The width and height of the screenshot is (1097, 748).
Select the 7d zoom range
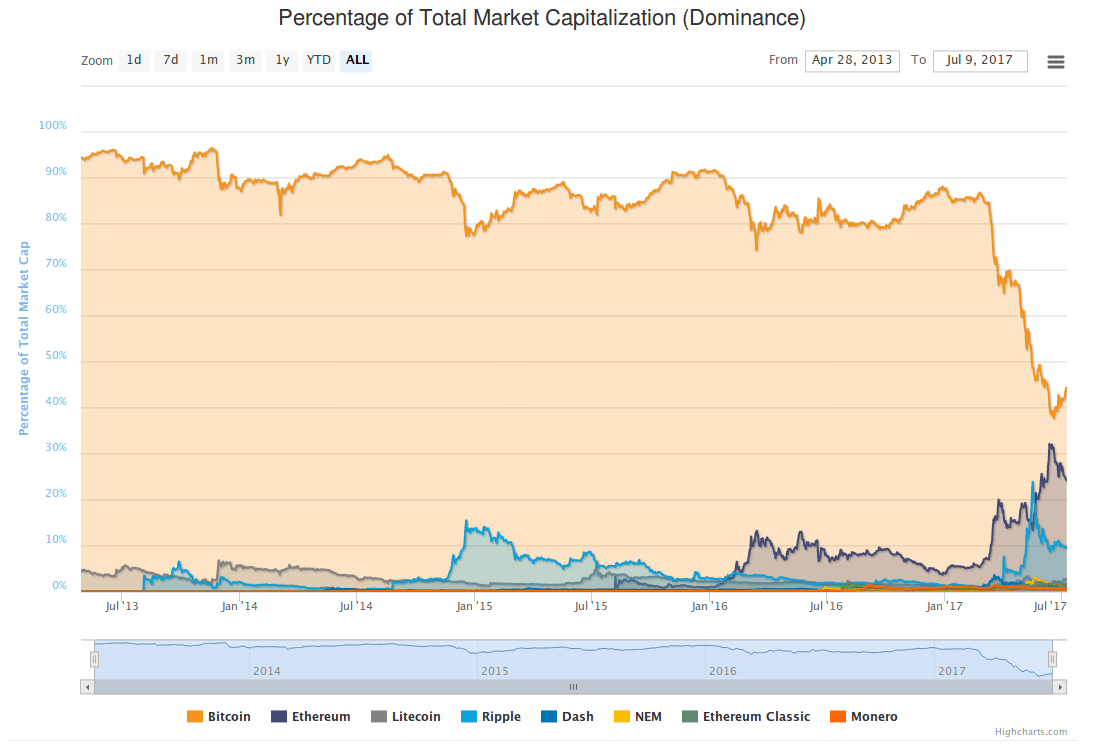170,60
